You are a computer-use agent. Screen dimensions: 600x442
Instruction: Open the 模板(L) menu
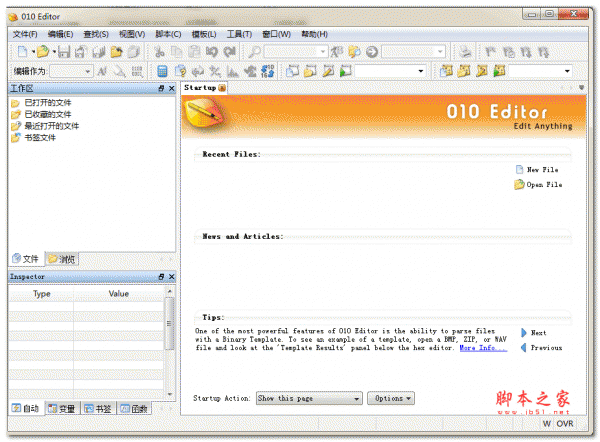pos(204,34)
